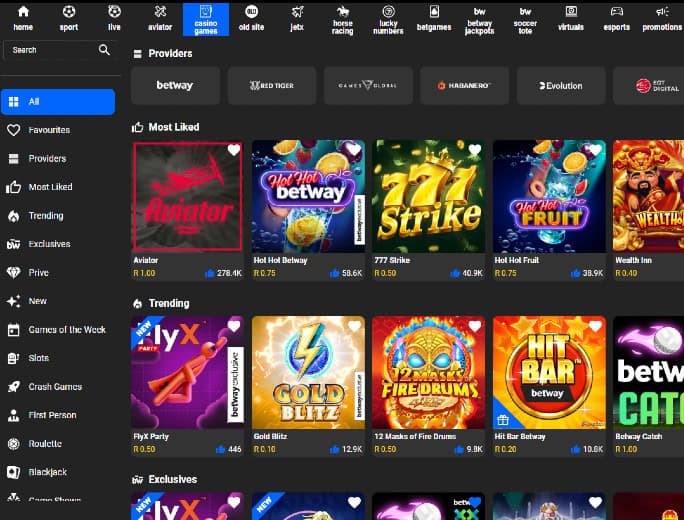
Task: Open the virtuals section
Action: (x=571, y=19)
